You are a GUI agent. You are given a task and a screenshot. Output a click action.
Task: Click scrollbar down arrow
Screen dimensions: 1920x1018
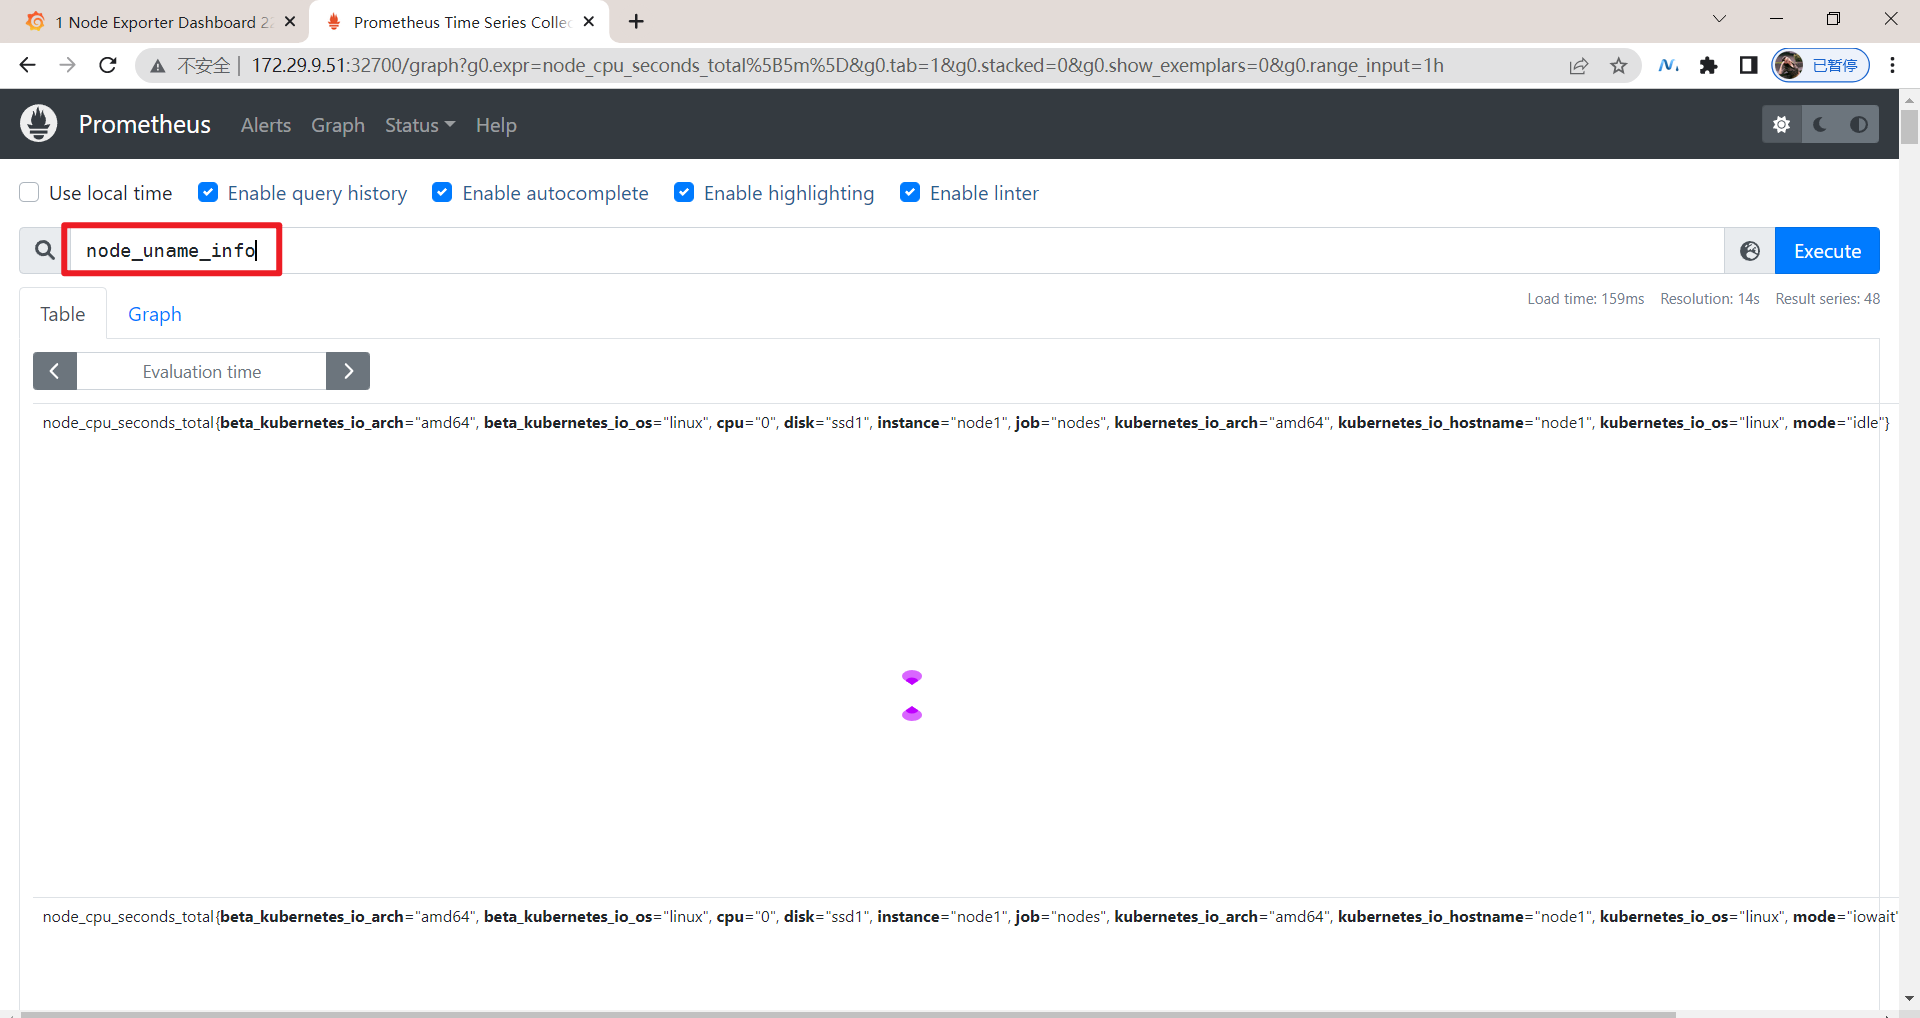pyautogui.click(x=1909, y=998)
